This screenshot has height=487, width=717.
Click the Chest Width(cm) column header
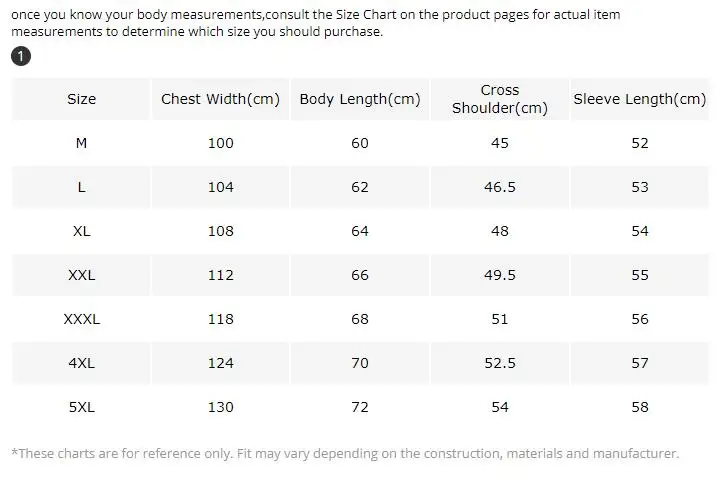tap(220, 99)
